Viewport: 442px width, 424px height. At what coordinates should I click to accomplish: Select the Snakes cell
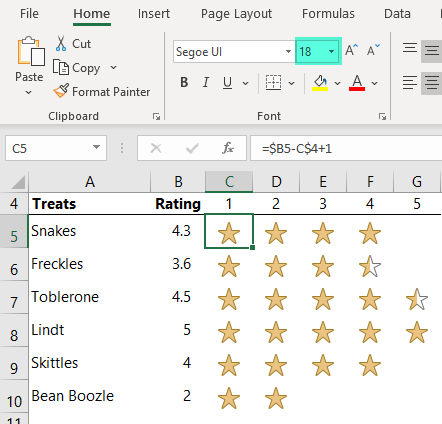(x=90, y=231)
